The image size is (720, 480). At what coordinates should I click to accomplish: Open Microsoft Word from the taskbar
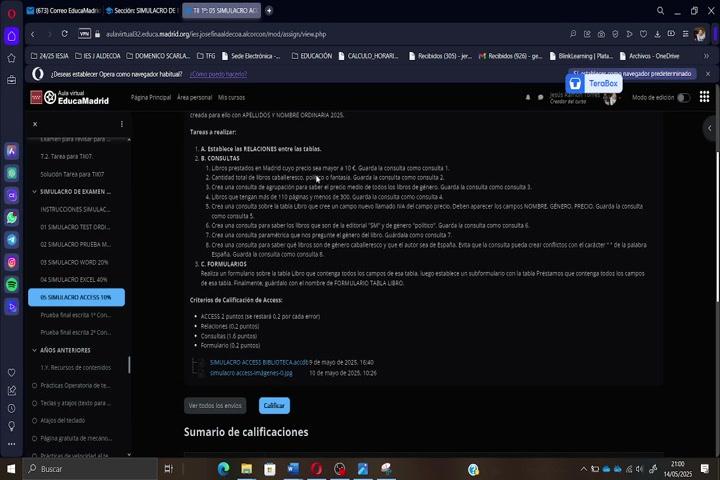click(293, 469)
